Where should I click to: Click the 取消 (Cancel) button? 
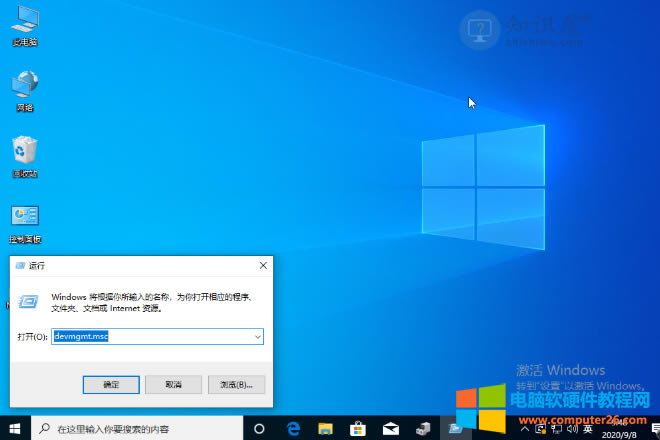[x=173, y=384]
